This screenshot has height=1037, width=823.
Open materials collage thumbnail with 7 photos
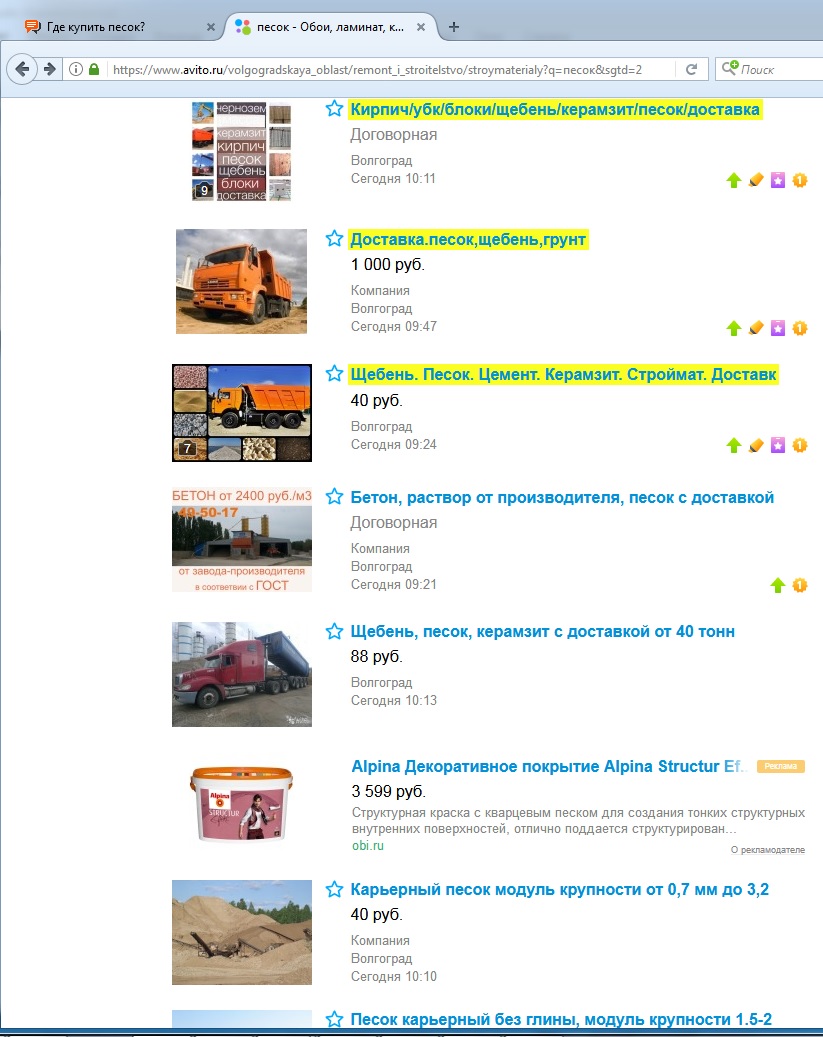point(241,413)
